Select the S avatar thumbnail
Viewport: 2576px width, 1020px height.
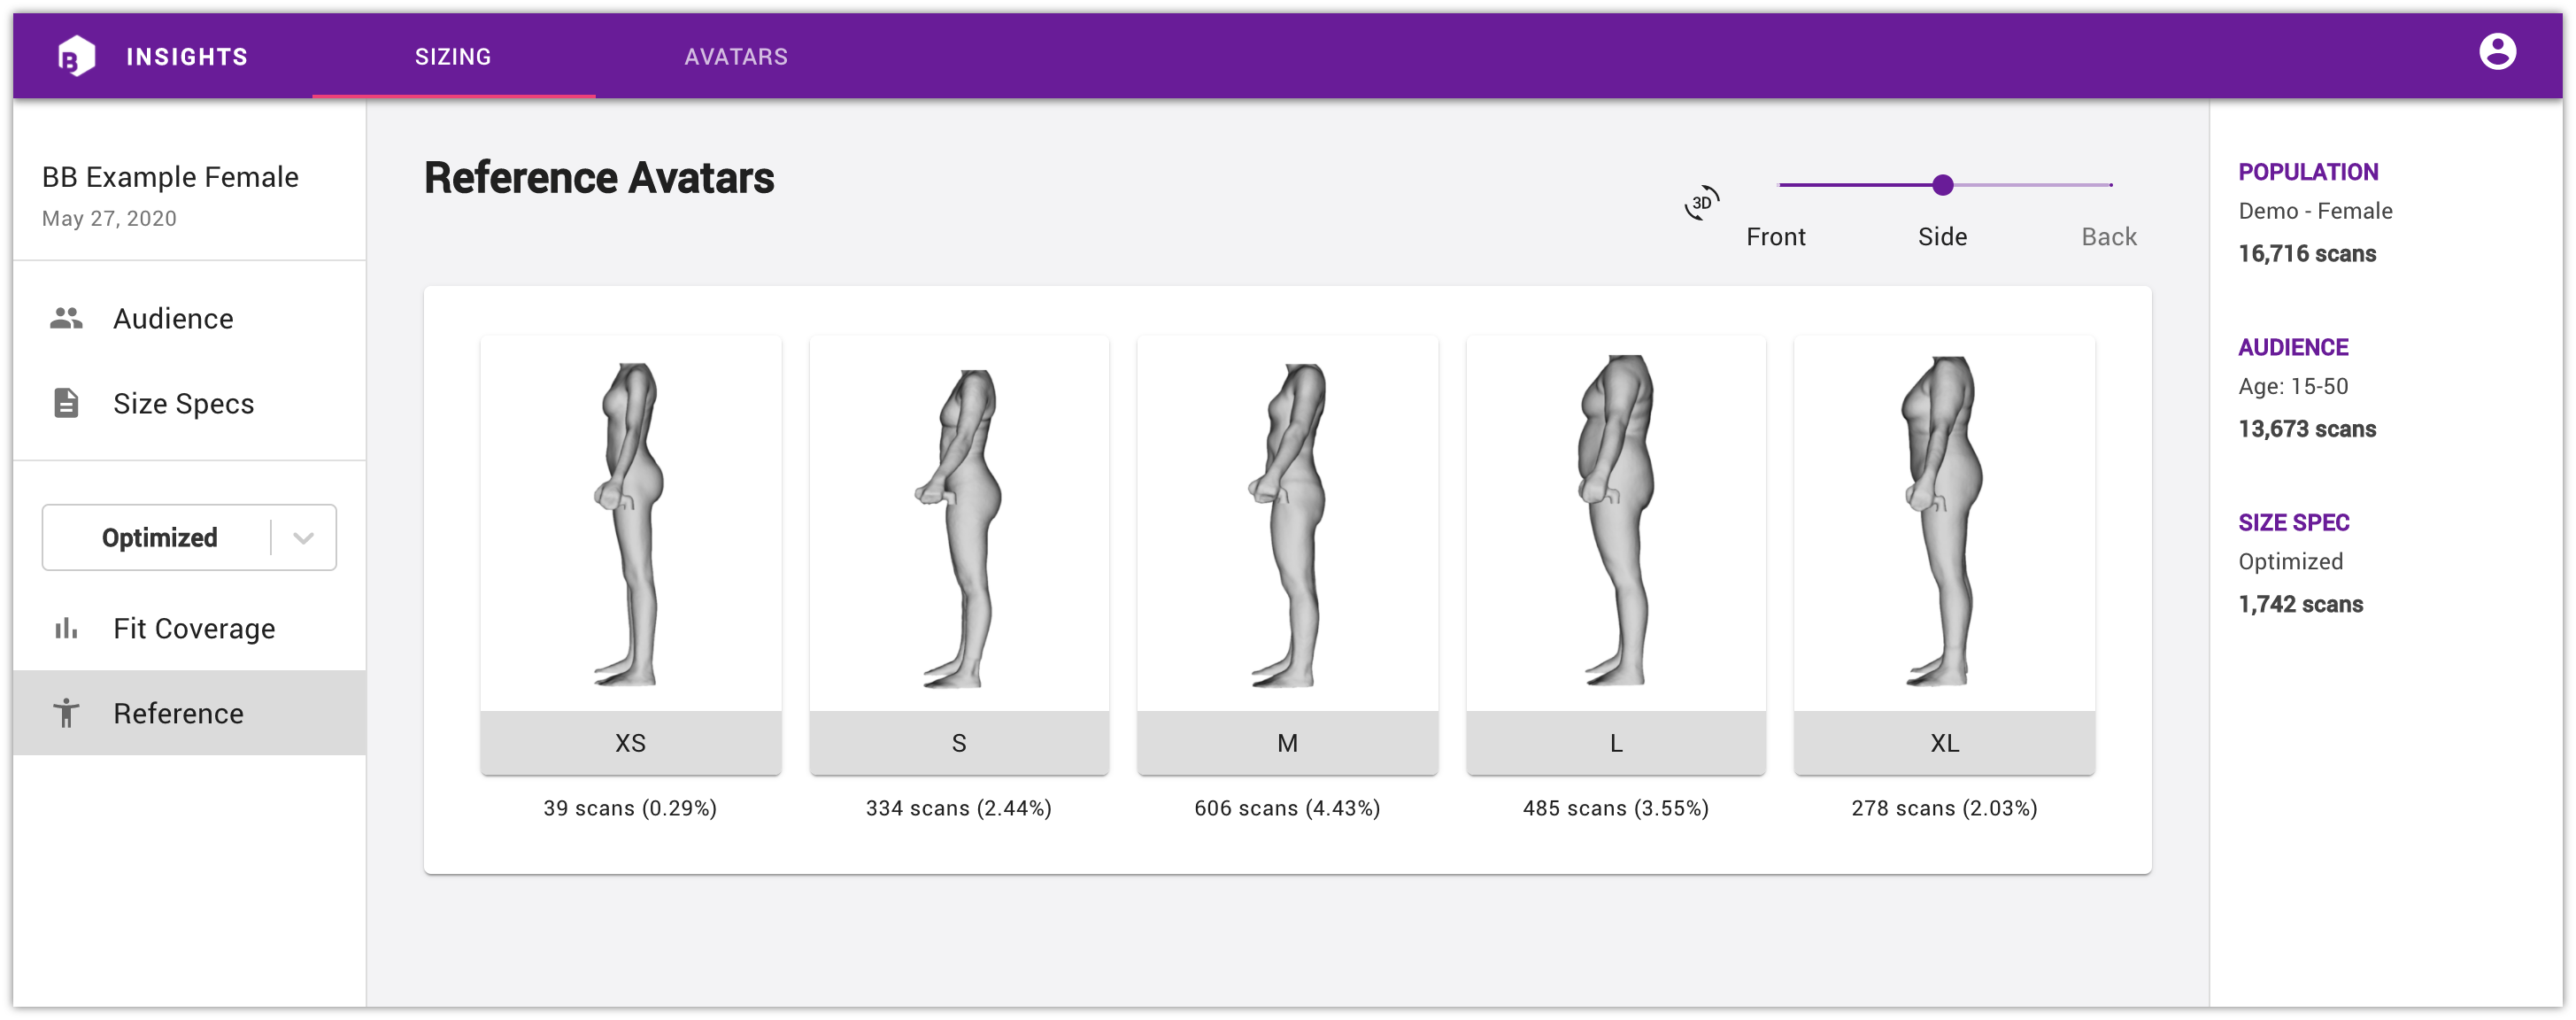[959, 523]
